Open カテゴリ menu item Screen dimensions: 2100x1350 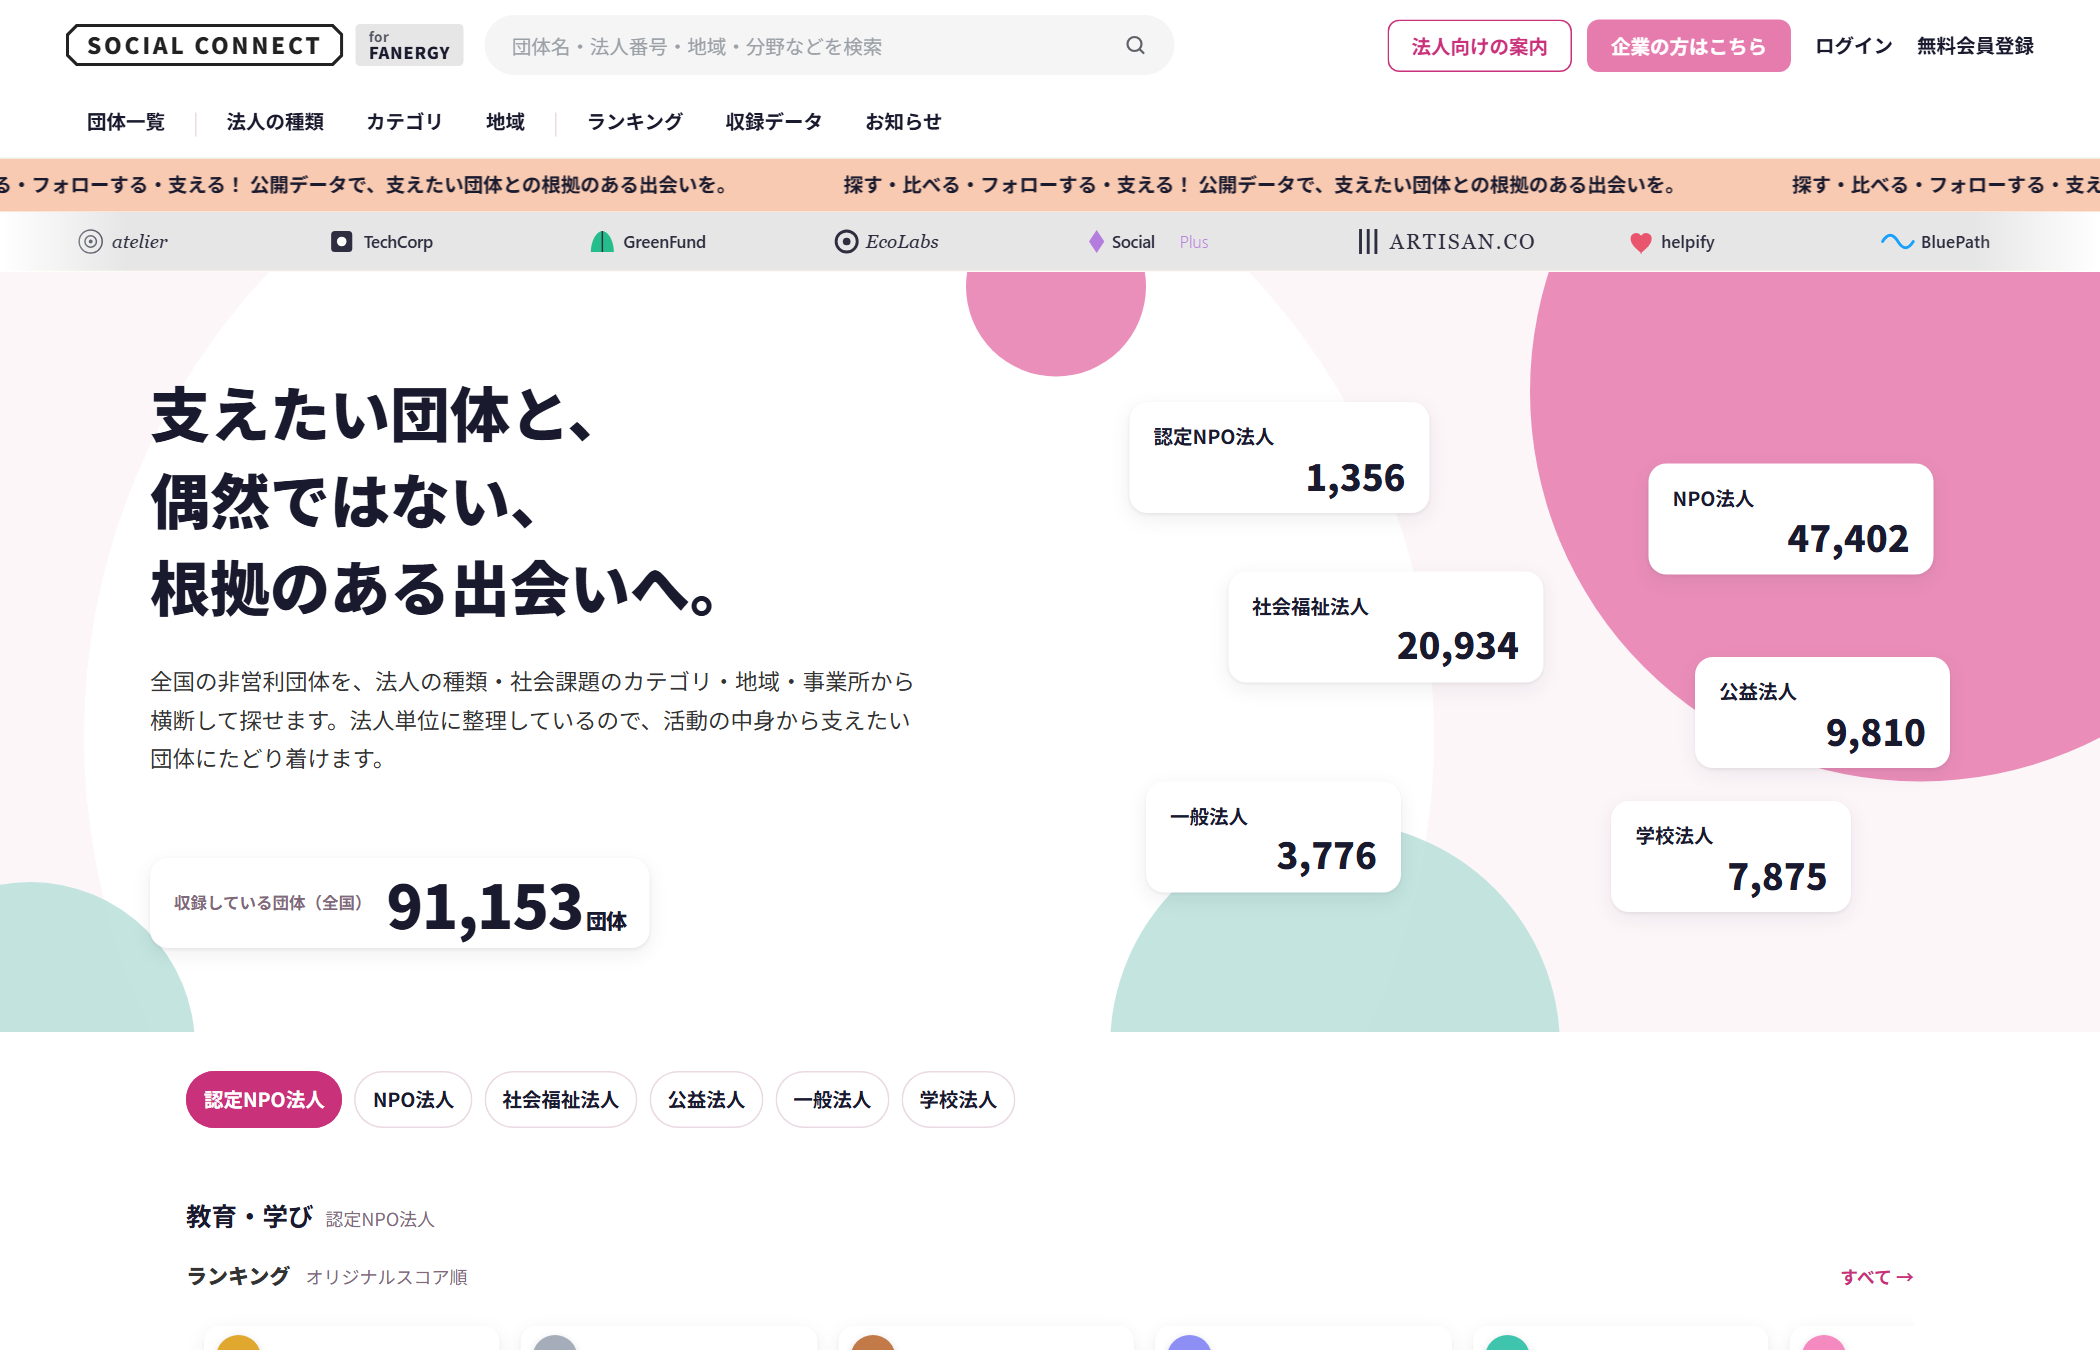[x=404, y=122]
